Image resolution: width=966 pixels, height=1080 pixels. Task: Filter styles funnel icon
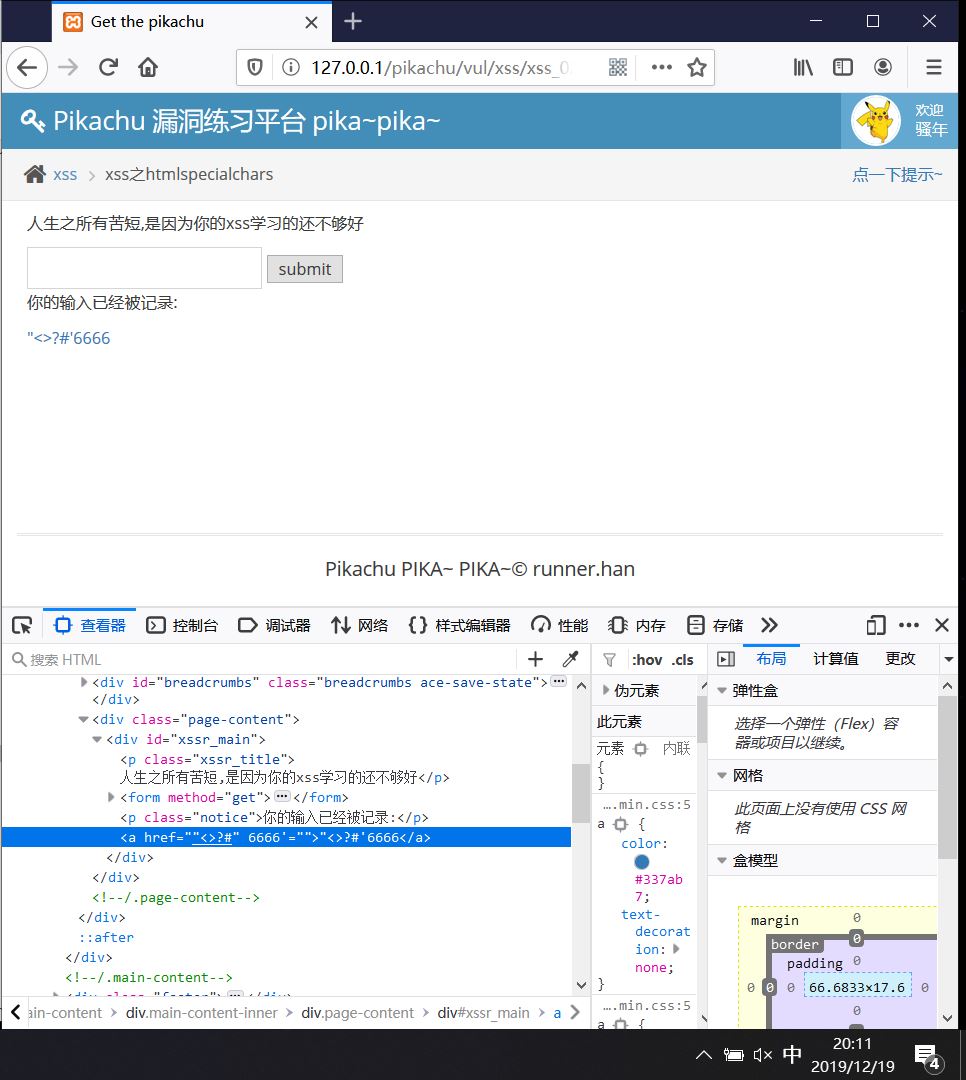coord(609,660)
